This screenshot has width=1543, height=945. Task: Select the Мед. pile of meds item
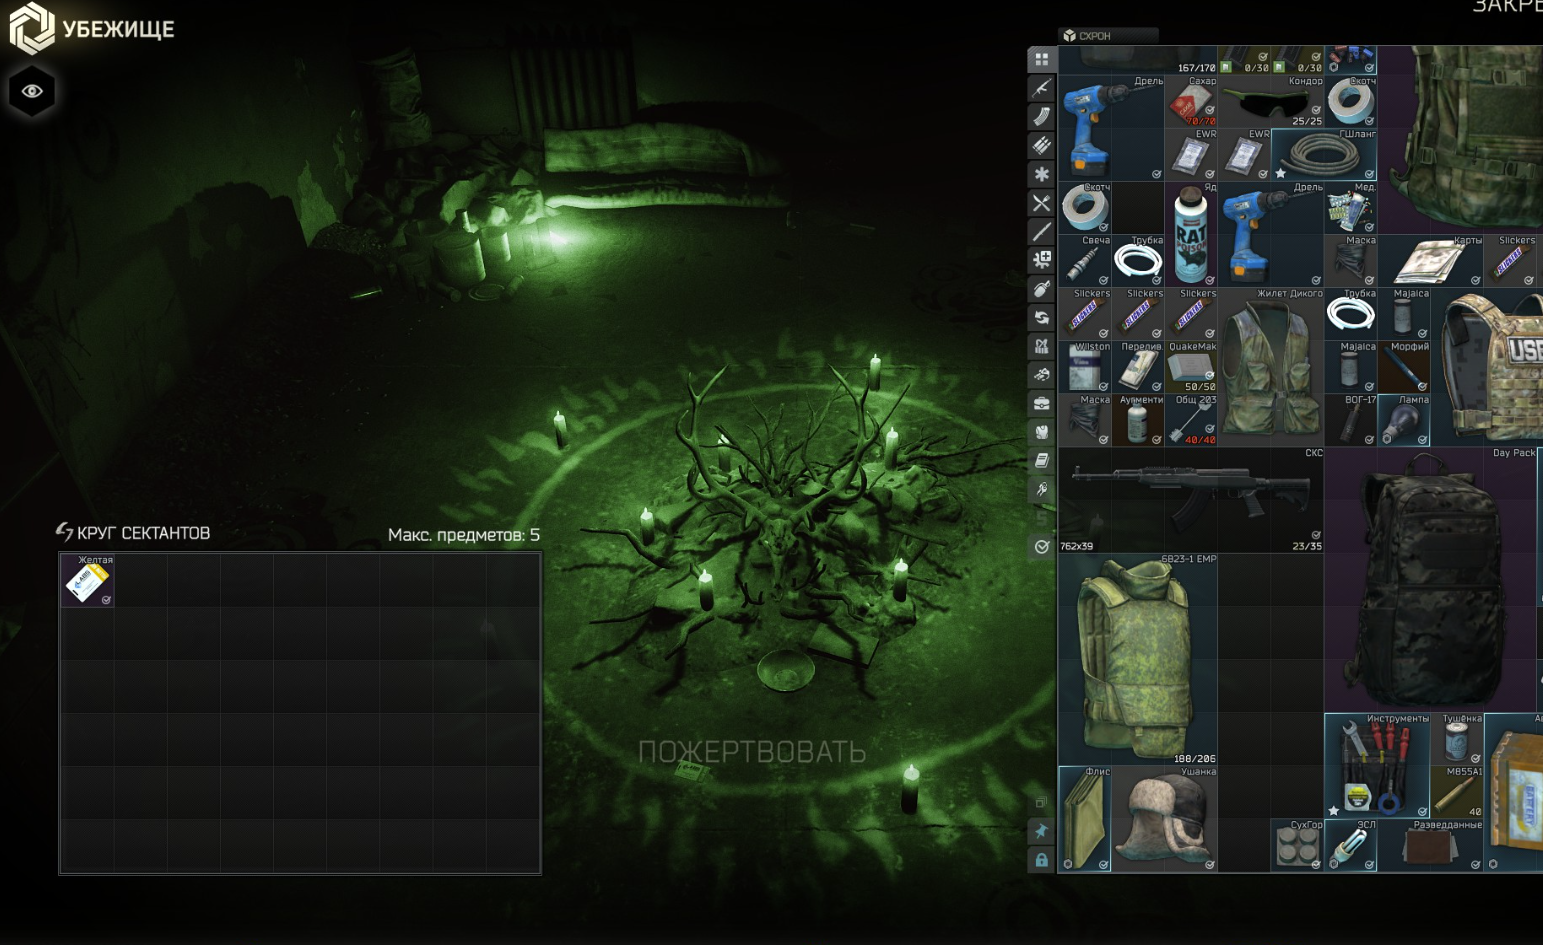pos(1350,207)
